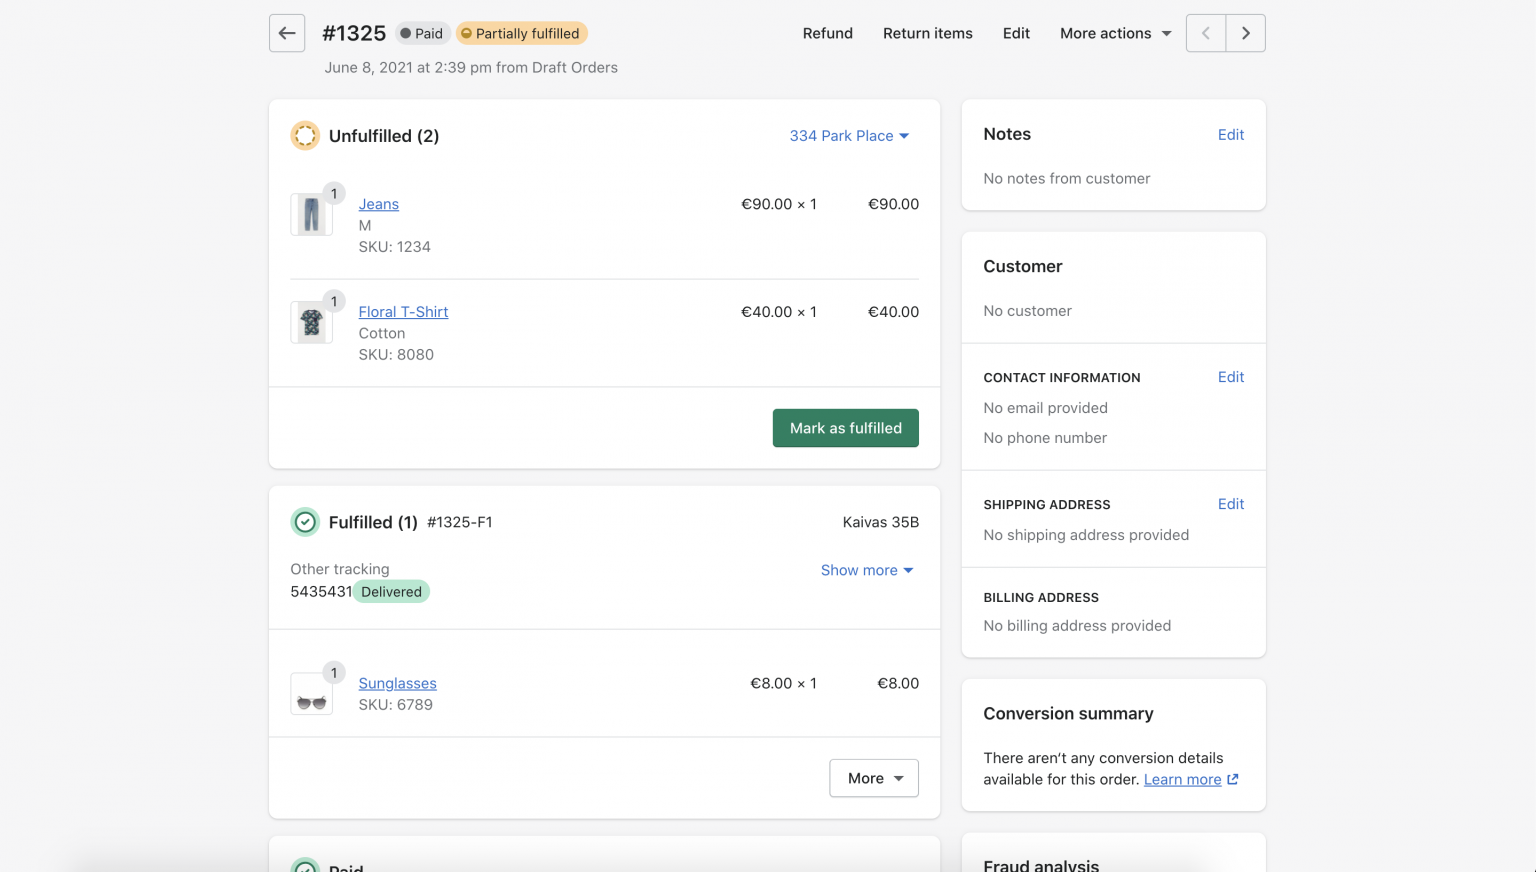
Task: Open the Floral T-Shirt product thumbnail
Action: [312, 322]
